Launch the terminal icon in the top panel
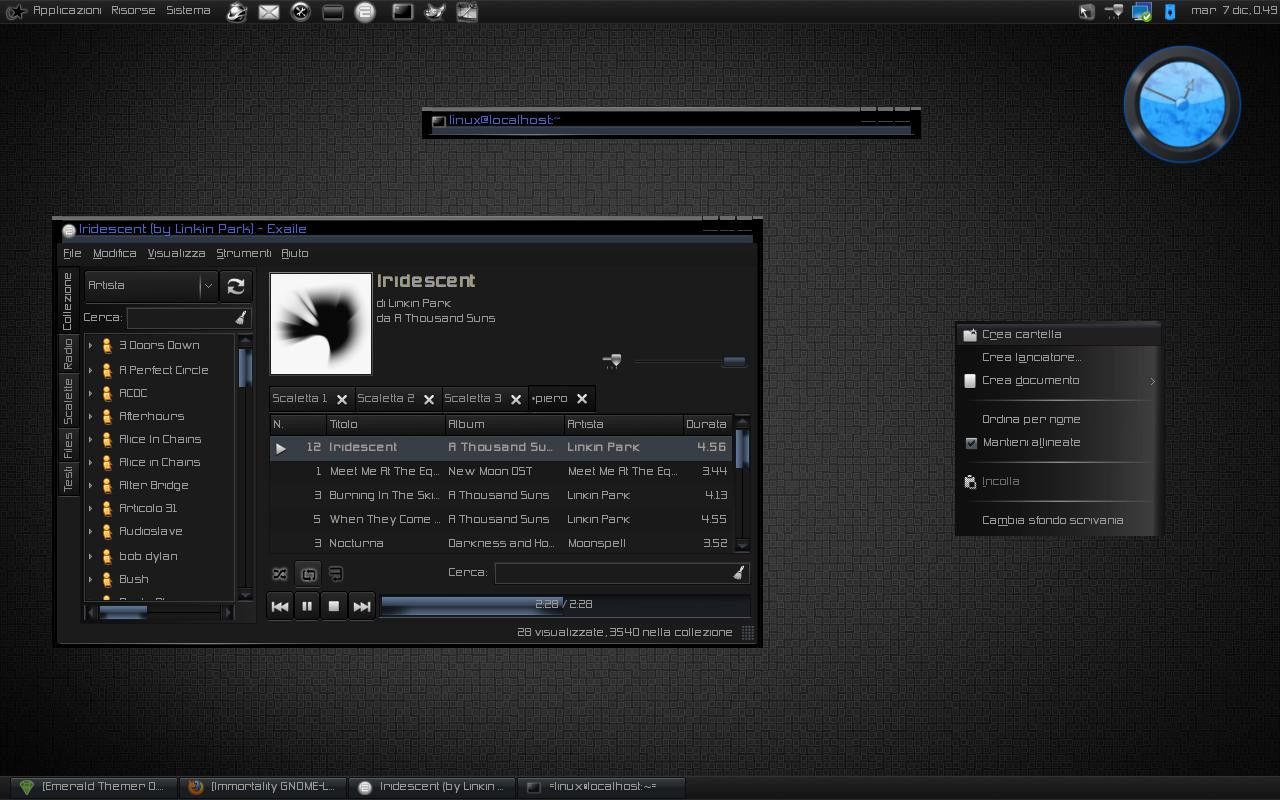 [402, 12]
